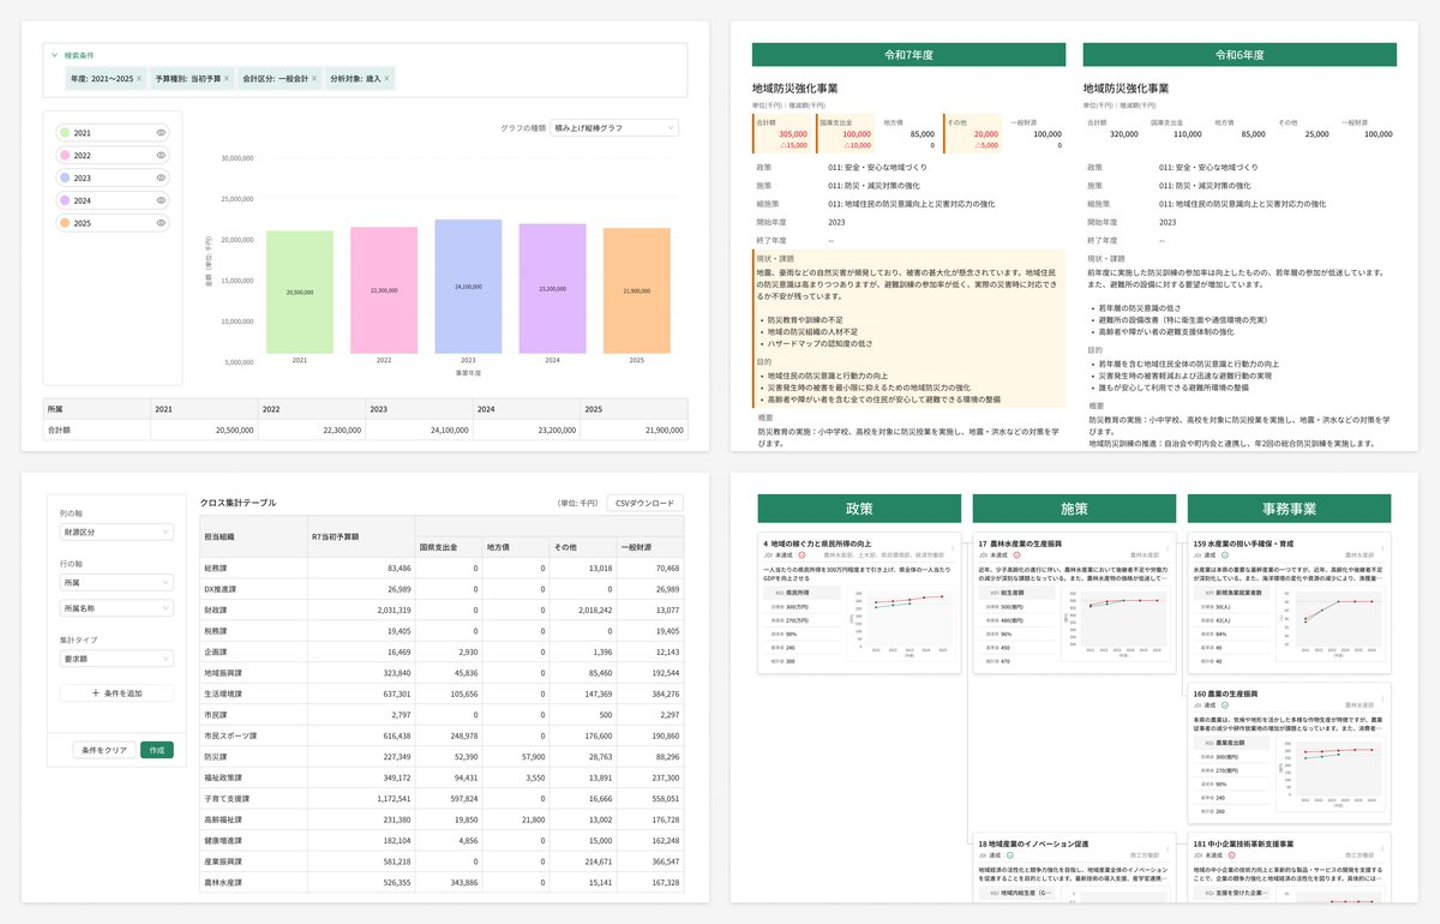The height and width of the screenshot is (924, 1440).
Task: Click the 農林水産課 row label
Action: pos(220,883)
